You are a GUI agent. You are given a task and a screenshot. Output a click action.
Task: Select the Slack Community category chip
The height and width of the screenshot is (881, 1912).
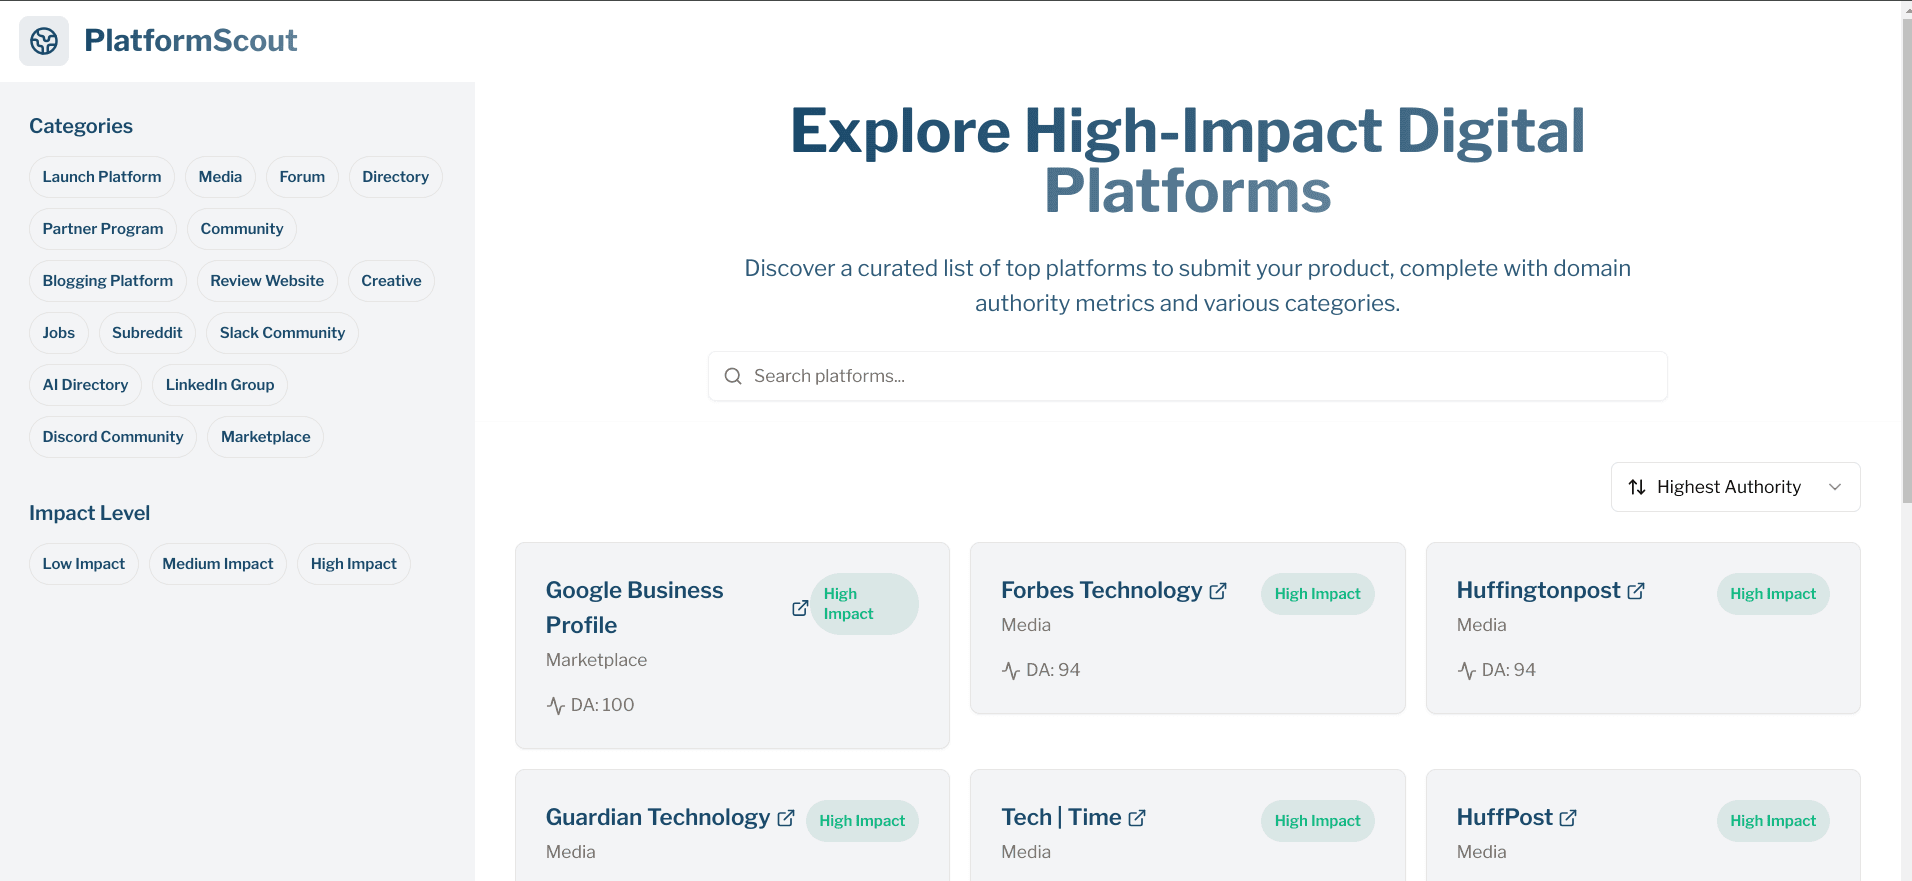point(282,333)
